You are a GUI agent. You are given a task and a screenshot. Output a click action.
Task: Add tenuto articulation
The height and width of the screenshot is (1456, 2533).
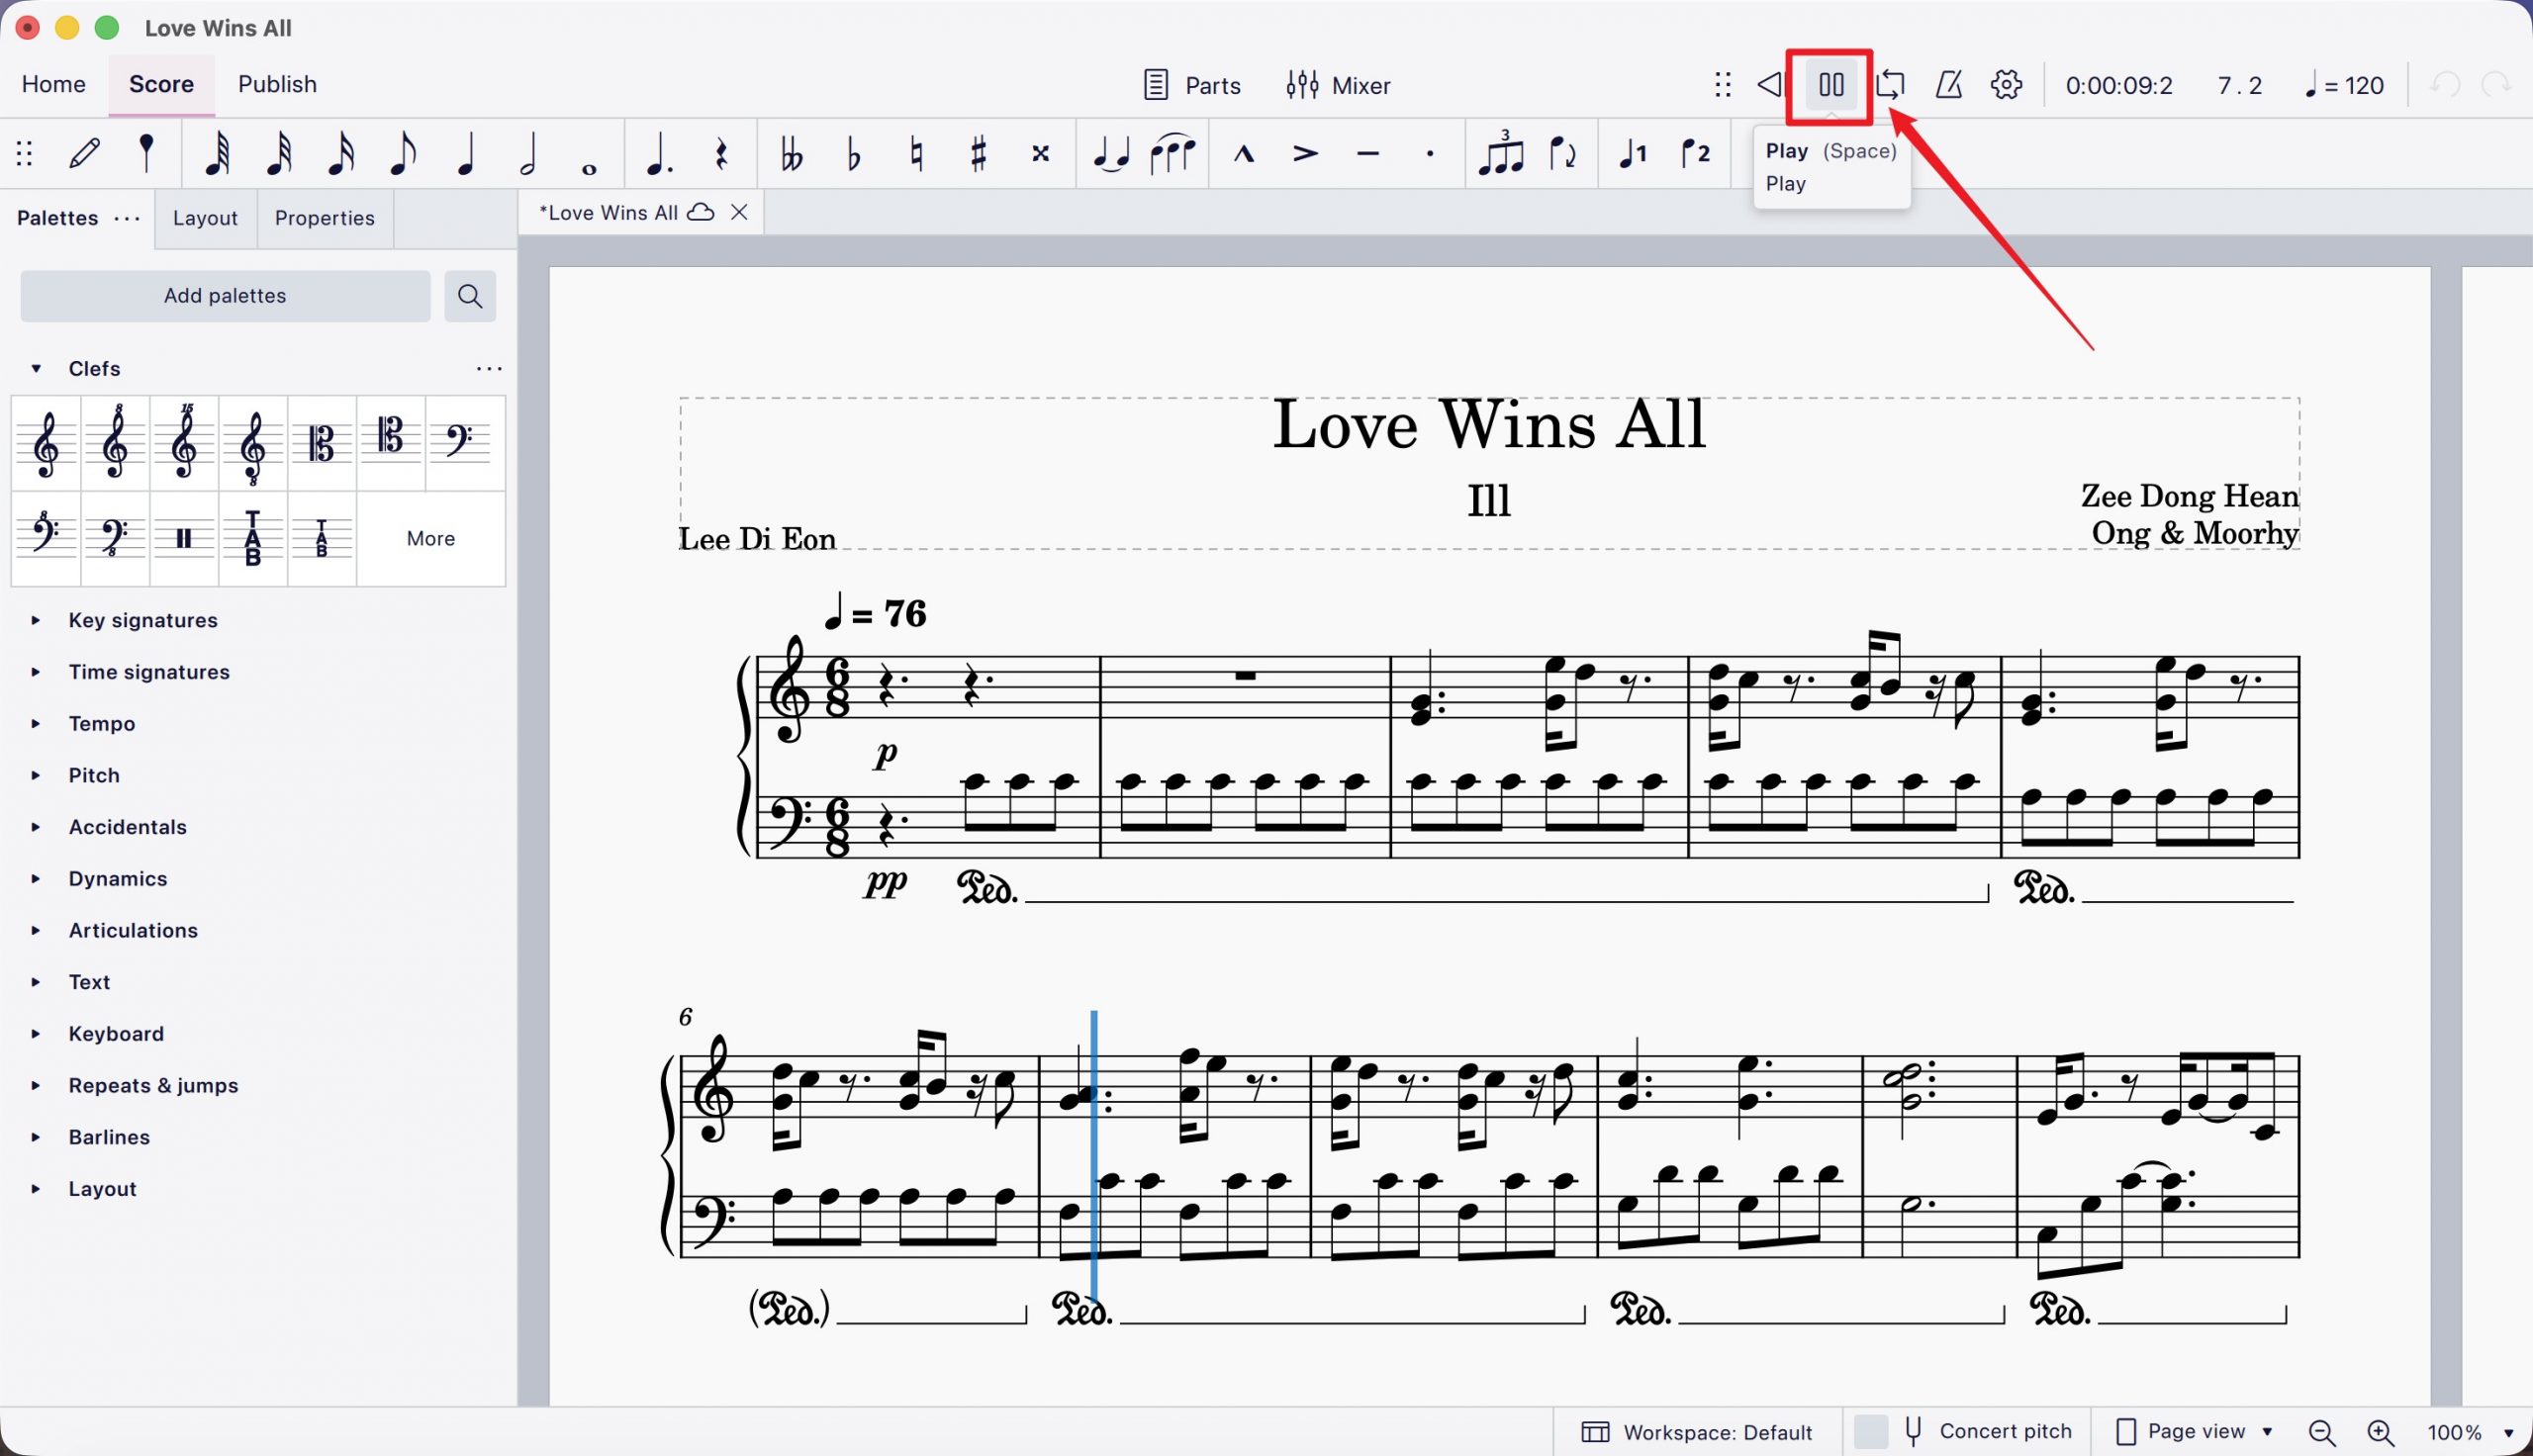1368,153
